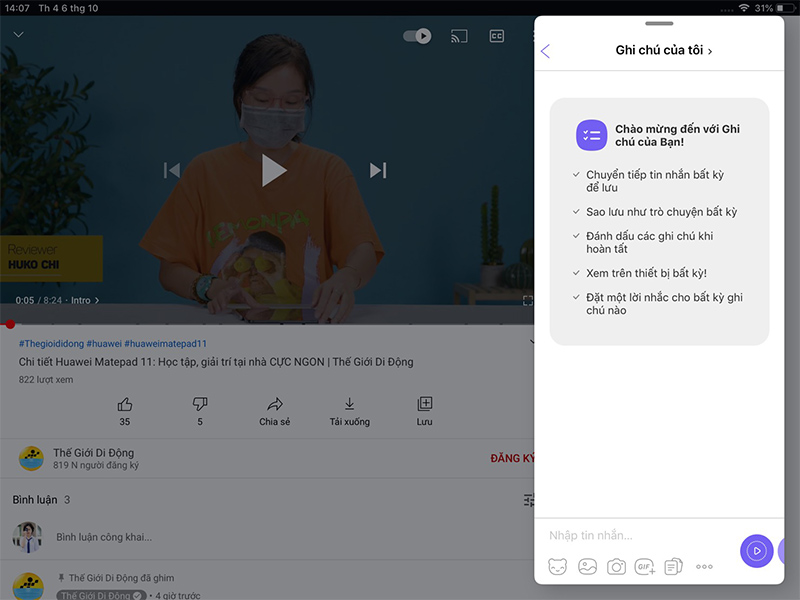800x600 pixels.
Task: Tap the Thế Giới Di Động verified comment badge
Action: [x=101, y=595]
